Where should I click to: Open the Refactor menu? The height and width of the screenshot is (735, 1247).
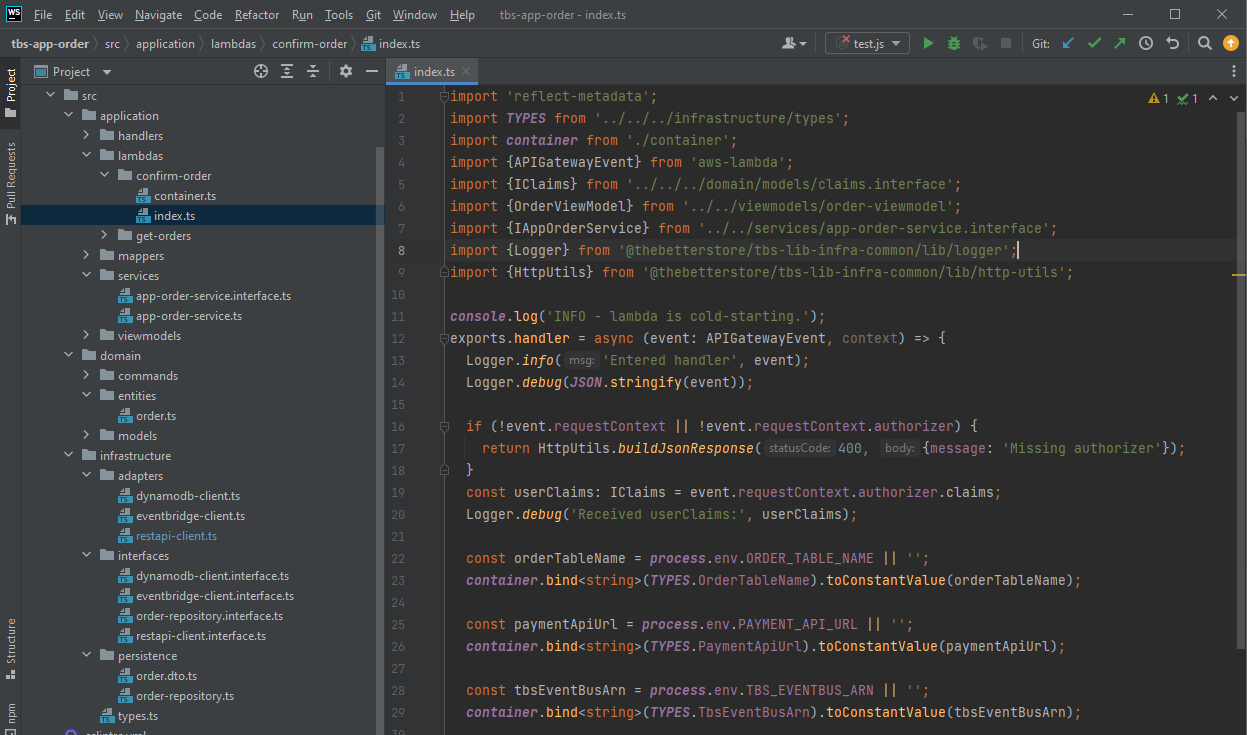click(x=257, y=15)
